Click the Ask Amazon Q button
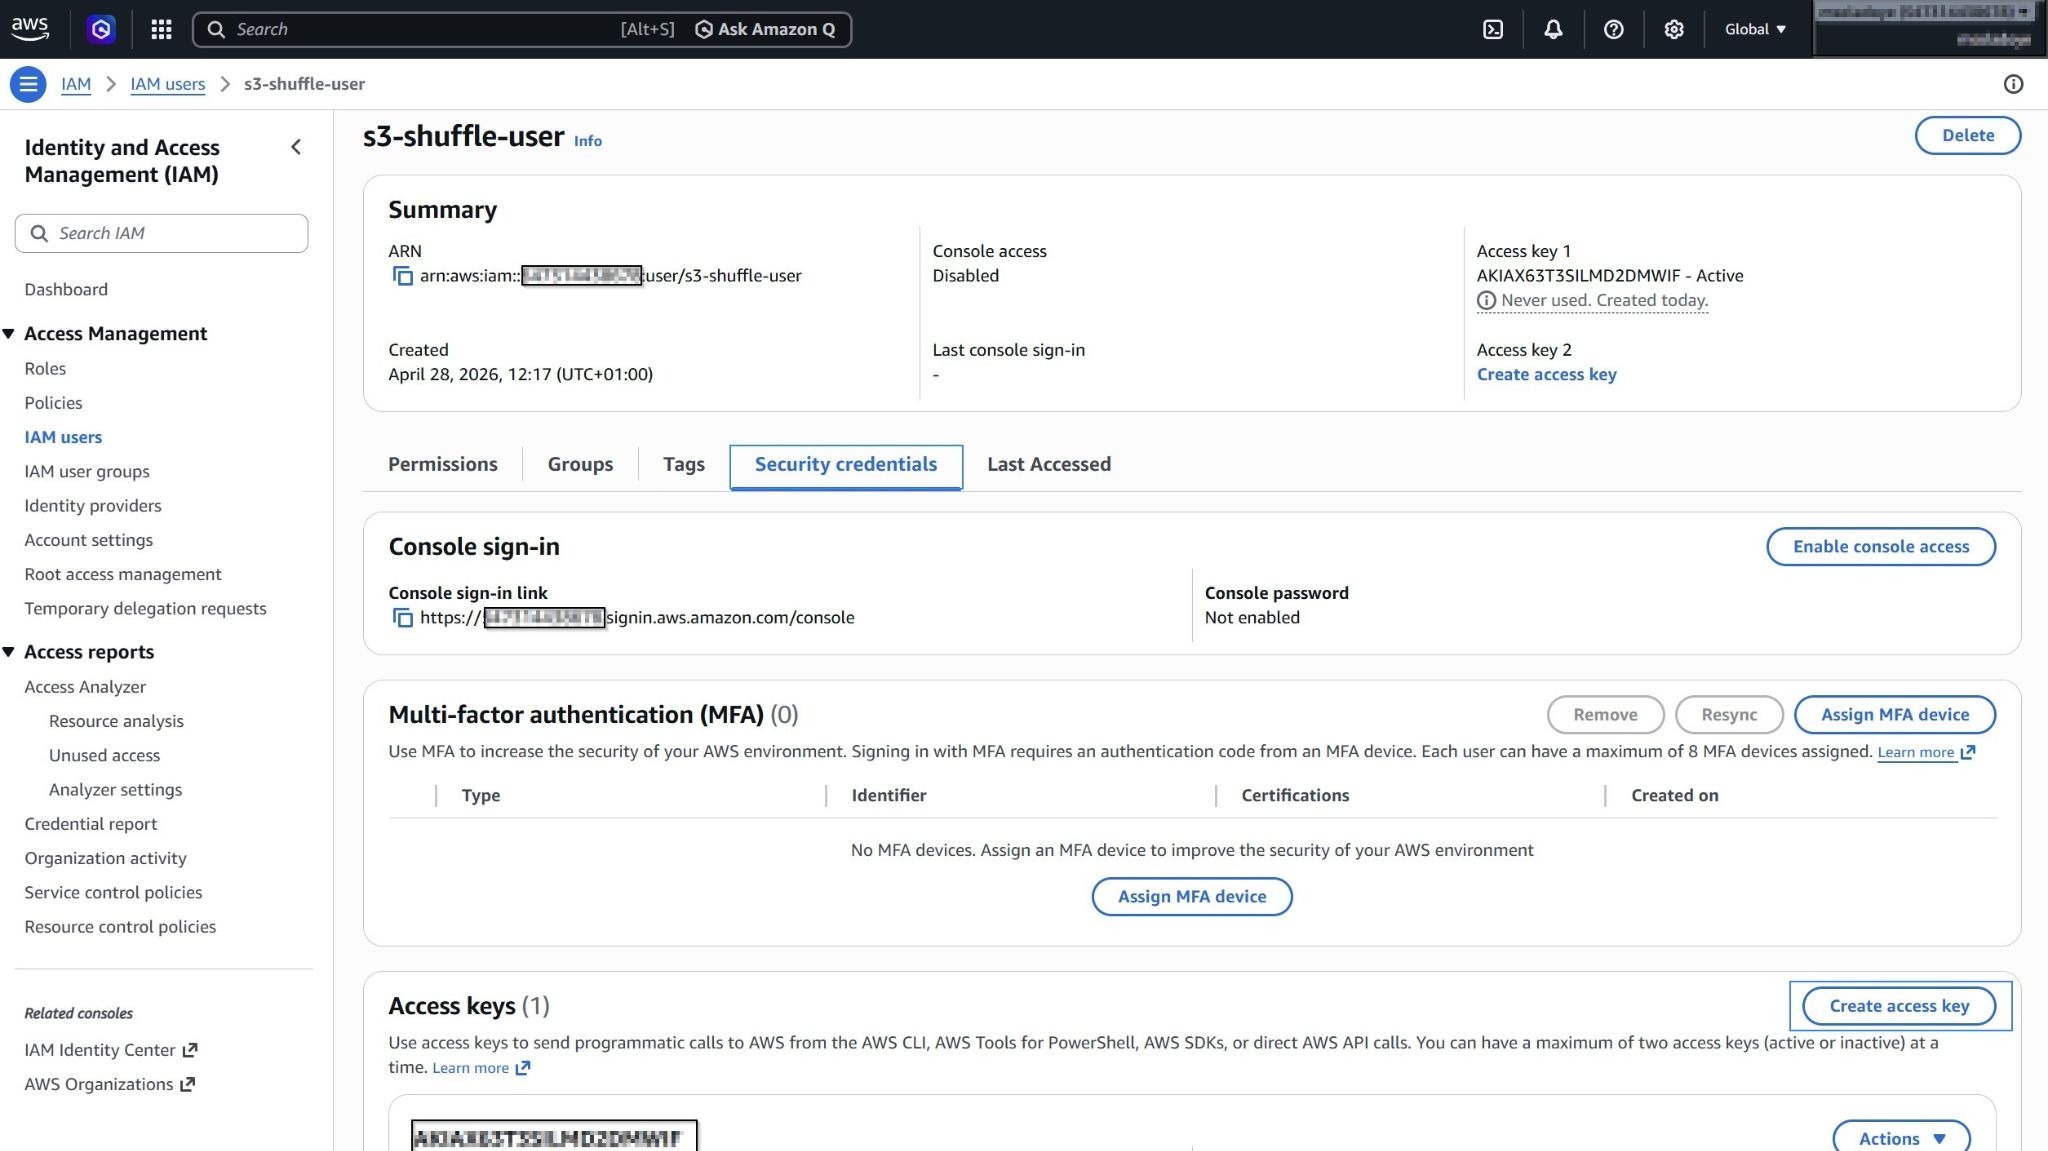 [765, 29]
